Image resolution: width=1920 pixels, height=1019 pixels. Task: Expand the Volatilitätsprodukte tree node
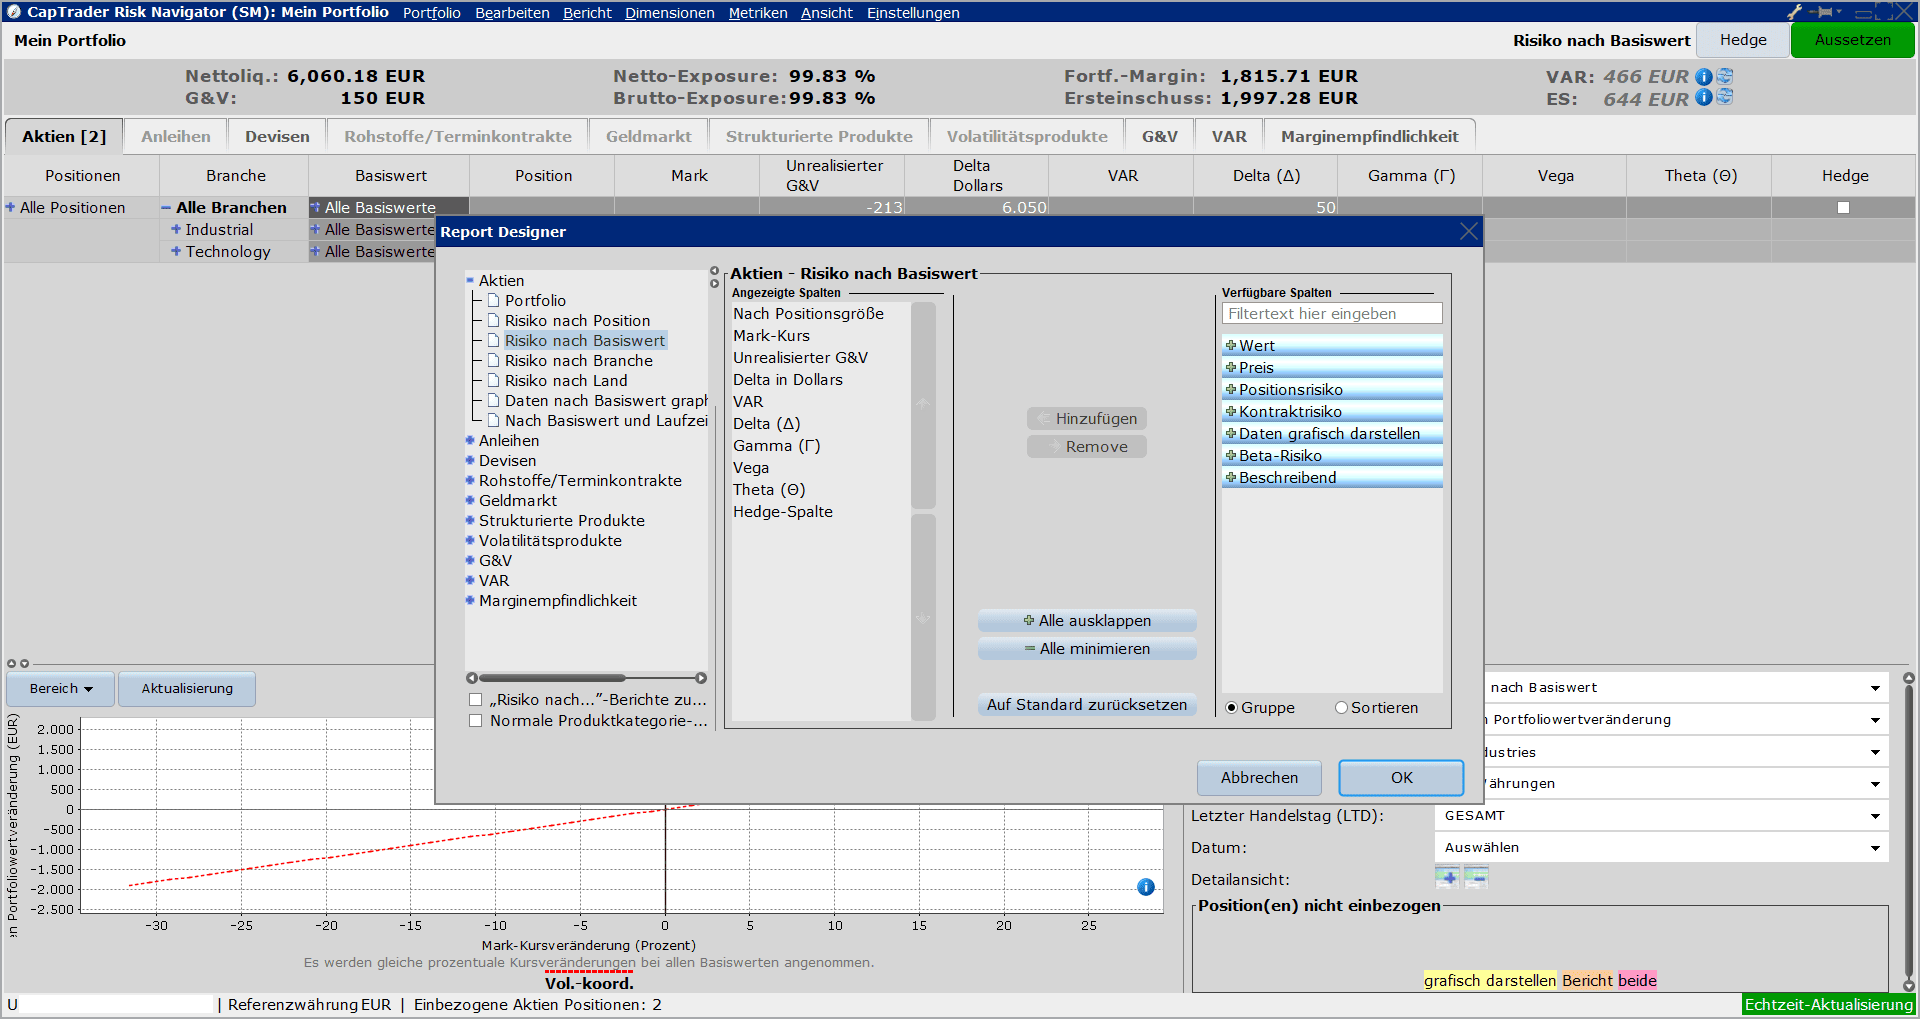pyautogui.click(x=470, y=540)
